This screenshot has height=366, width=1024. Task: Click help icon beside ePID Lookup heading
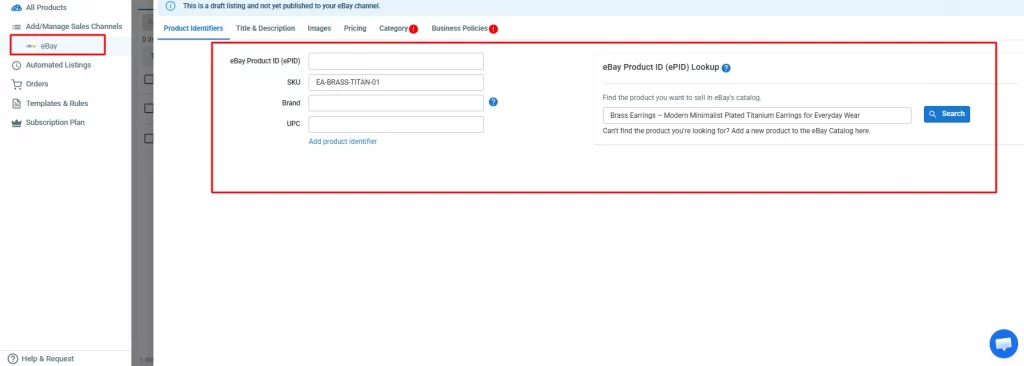click(x=726, y=68)
